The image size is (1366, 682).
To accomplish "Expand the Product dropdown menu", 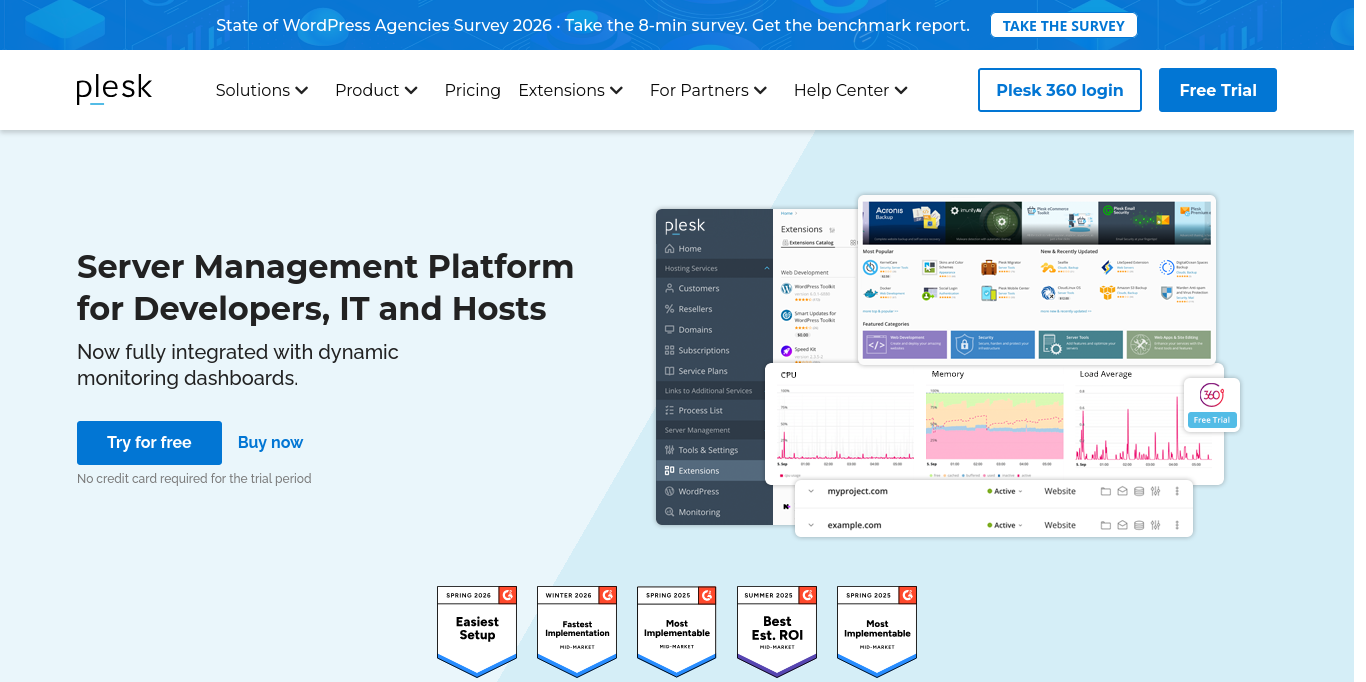I will [376, 90].
